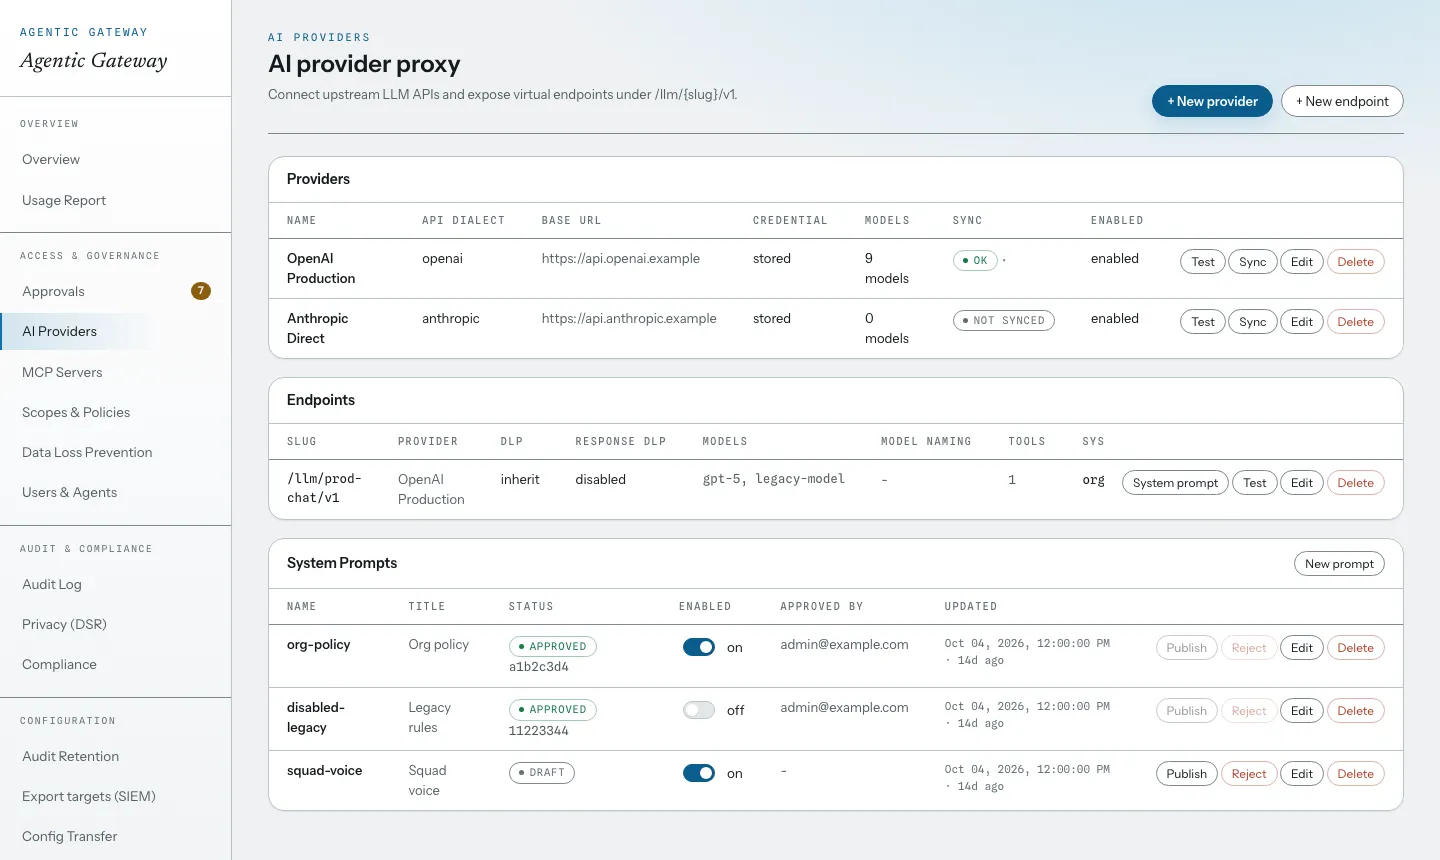Add a New prompt
The width and height of the screenshot is (1440, 860).
(x=1339, y=564)
